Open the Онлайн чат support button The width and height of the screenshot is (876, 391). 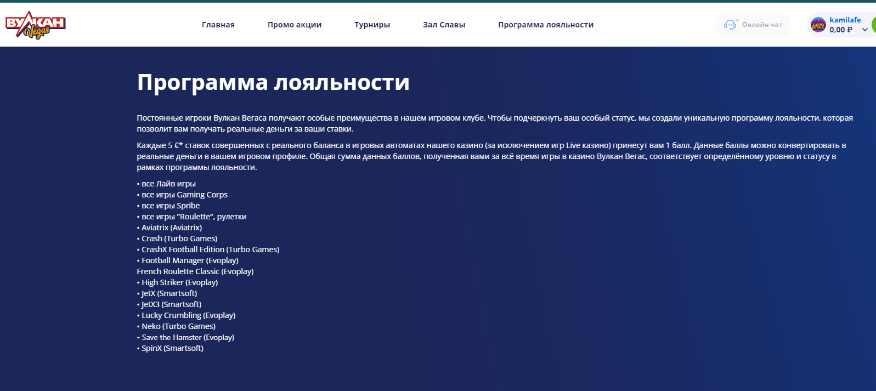[753, 25]
